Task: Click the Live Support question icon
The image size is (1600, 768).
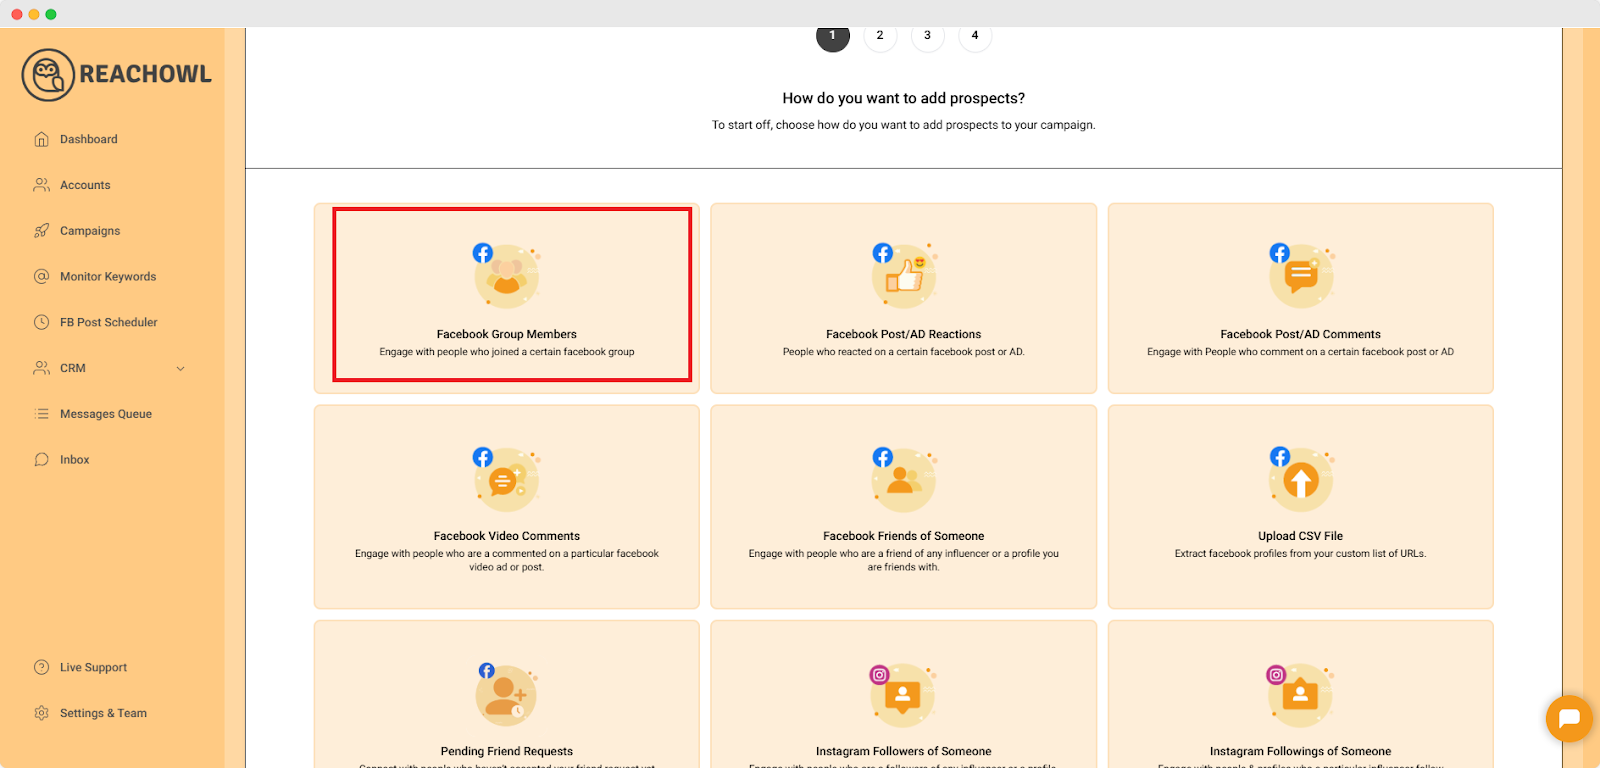Action: click(41, 667)
